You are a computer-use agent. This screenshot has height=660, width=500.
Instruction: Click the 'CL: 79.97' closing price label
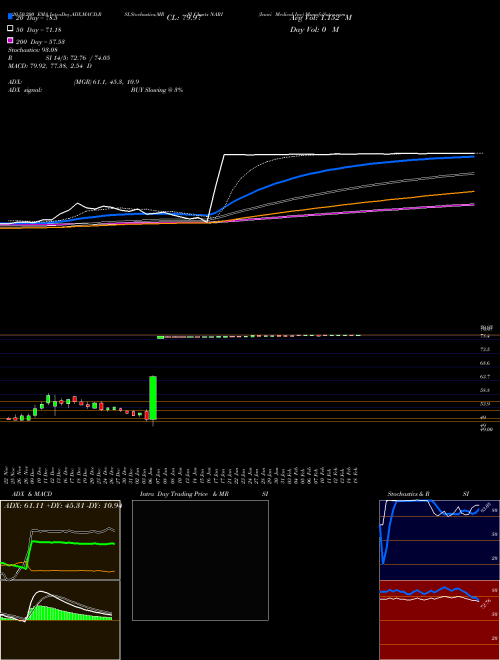(184, 18)
